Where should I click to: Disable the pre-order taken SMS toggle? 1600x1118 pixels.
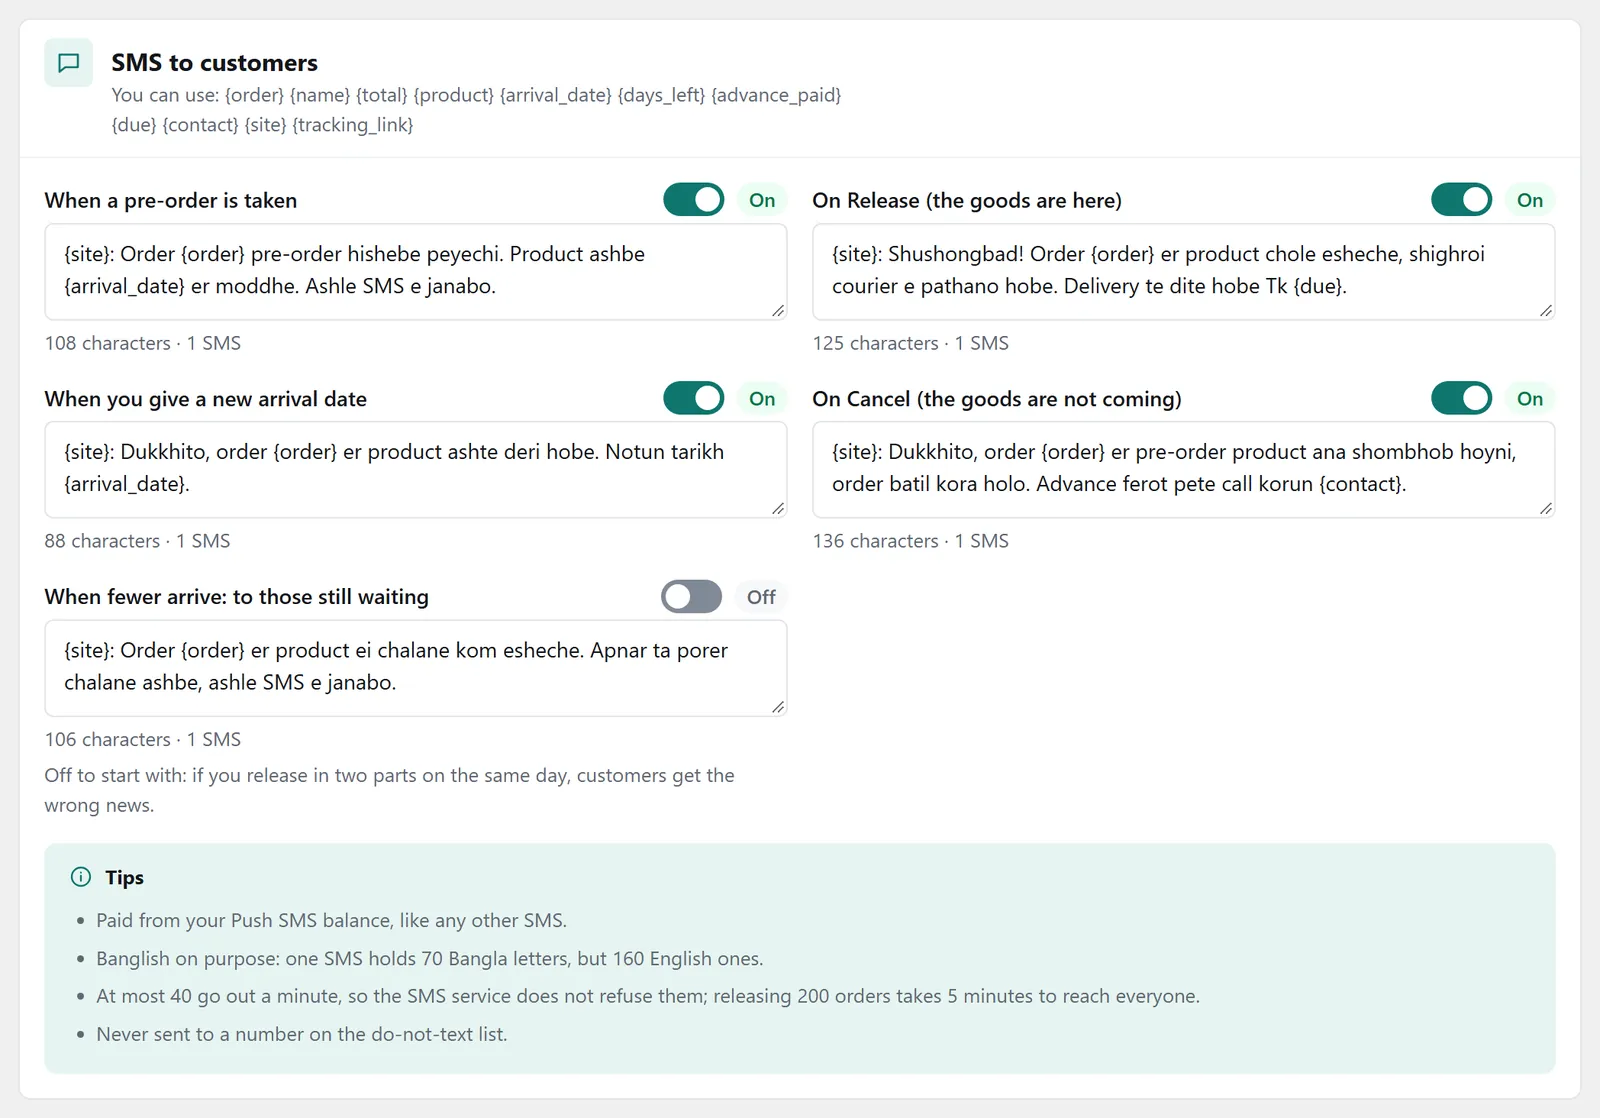(694, 200)
